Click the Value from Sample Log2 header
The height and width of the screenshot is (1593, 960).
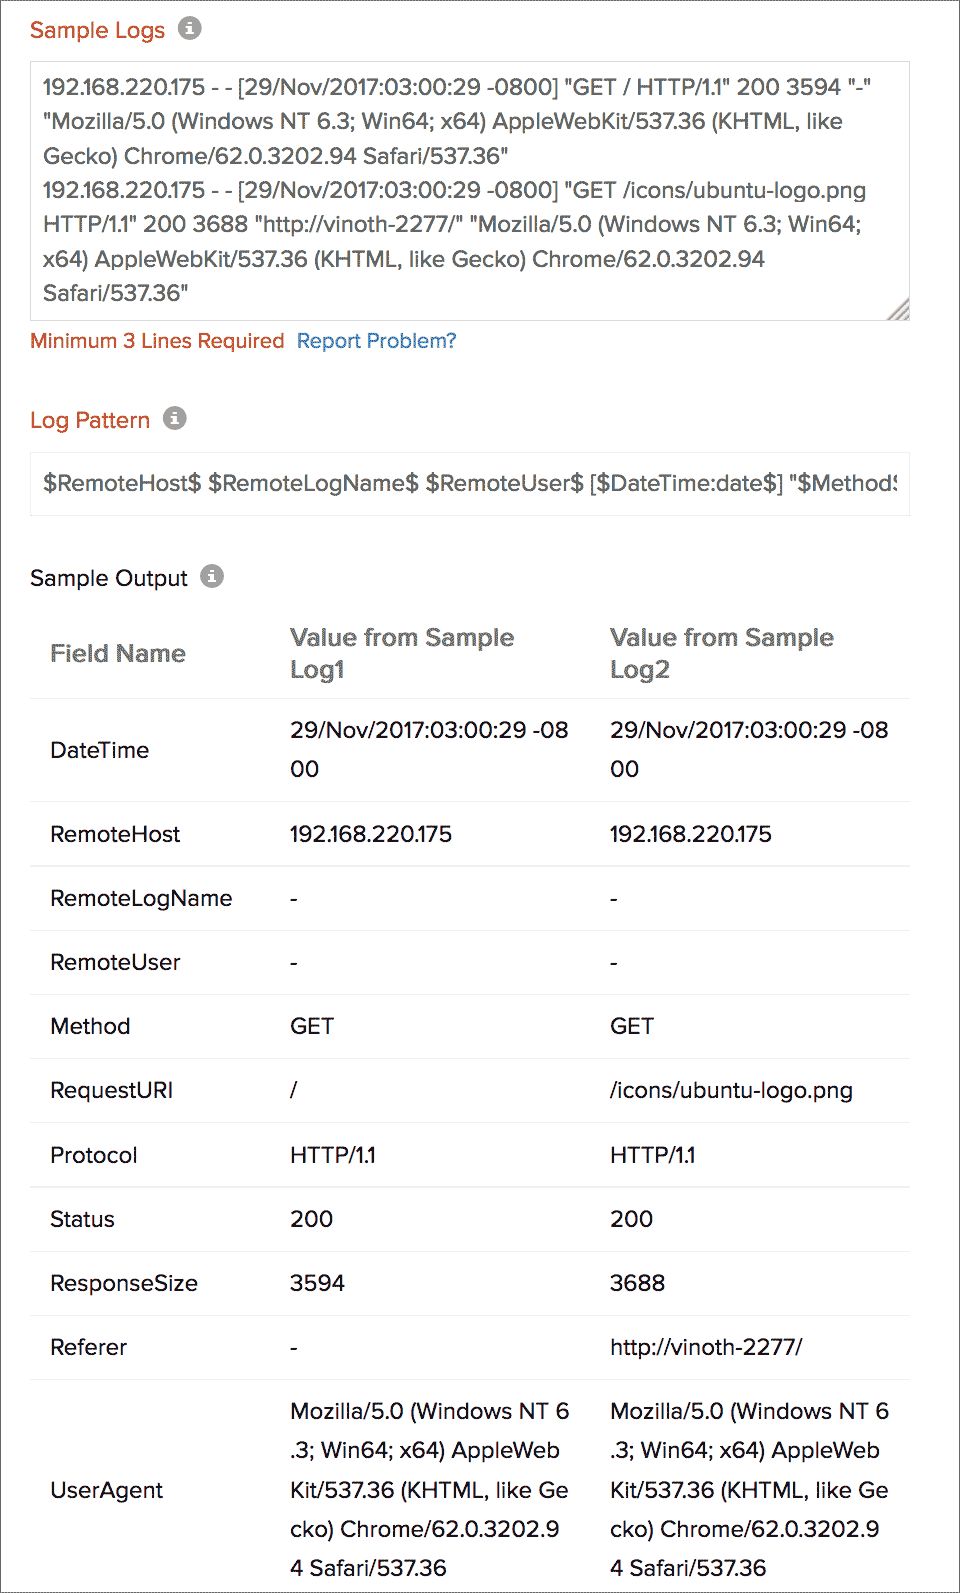[x=721, y=654]
